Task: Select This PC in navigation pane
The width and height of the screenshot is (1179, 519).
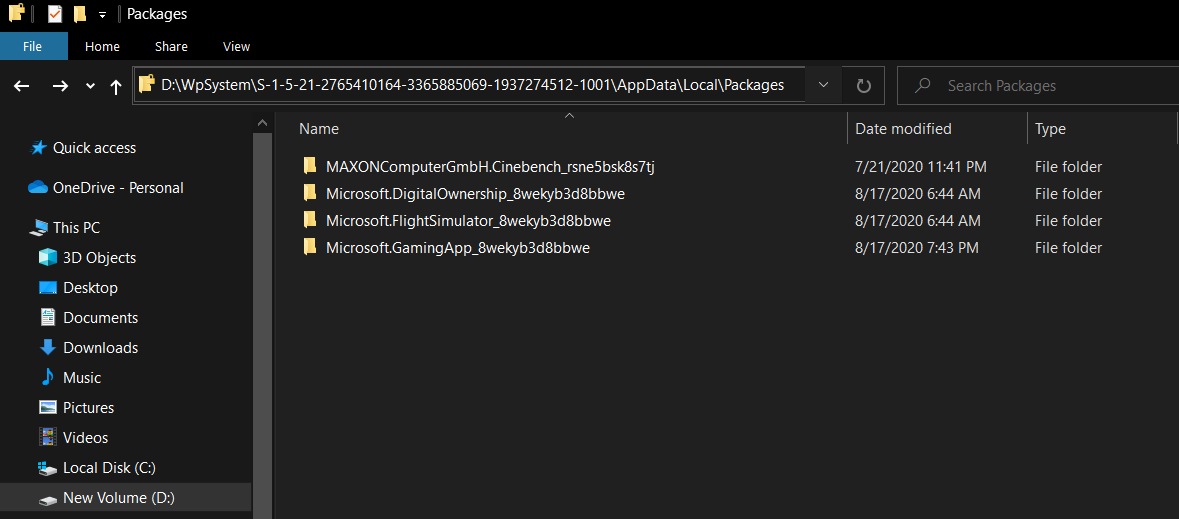Action: (x=76, y=227)
